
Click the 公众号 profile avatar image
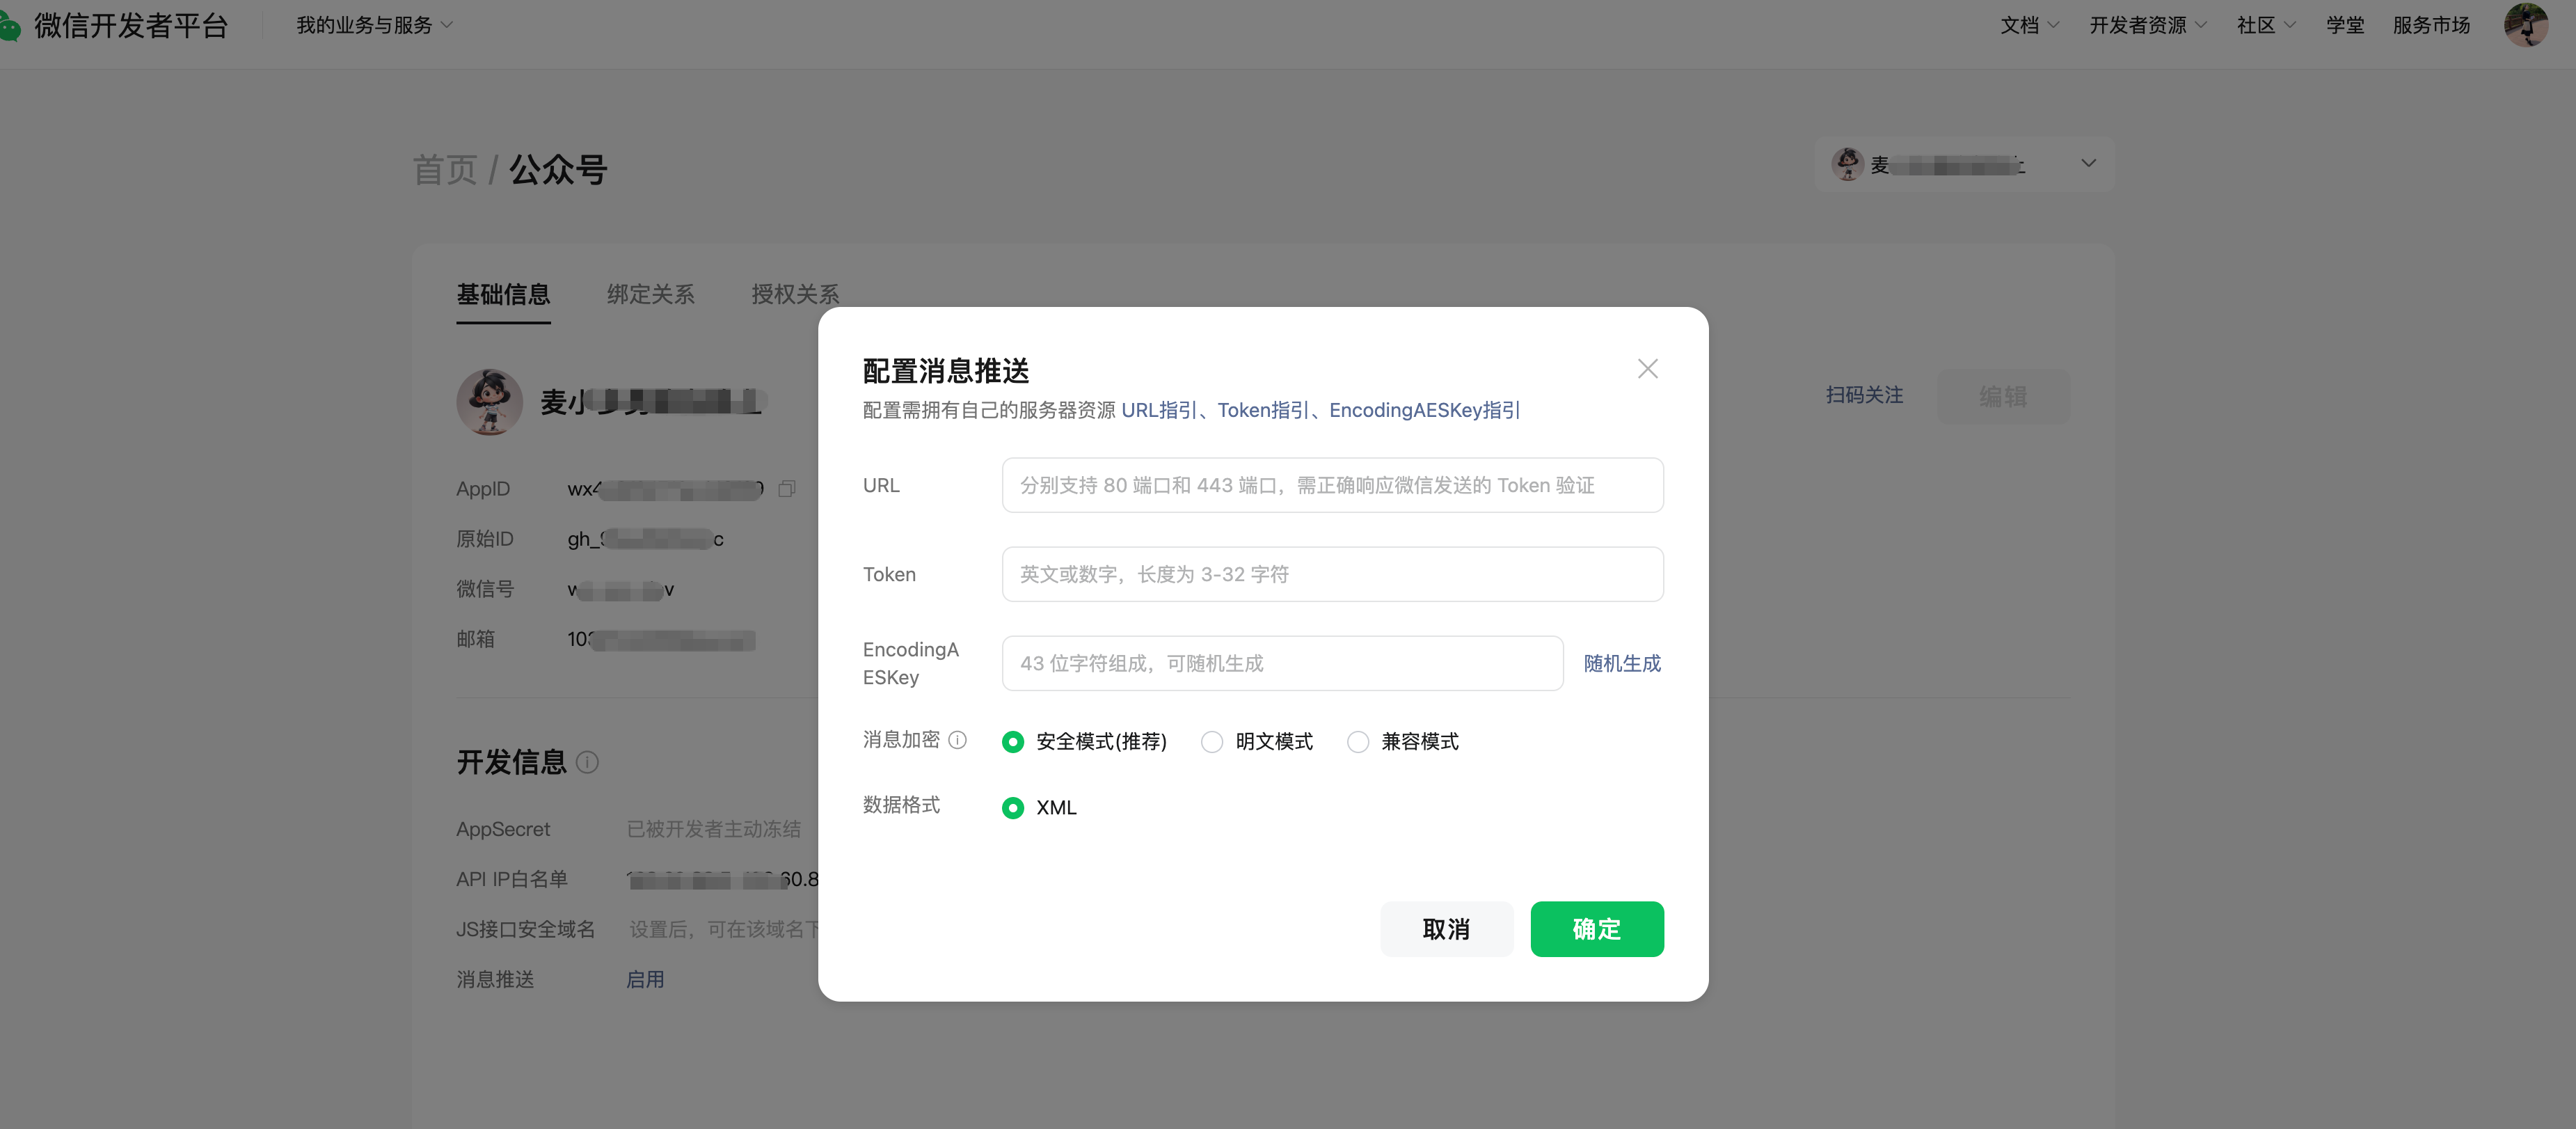pyautogui.click(x=489, y=402)
